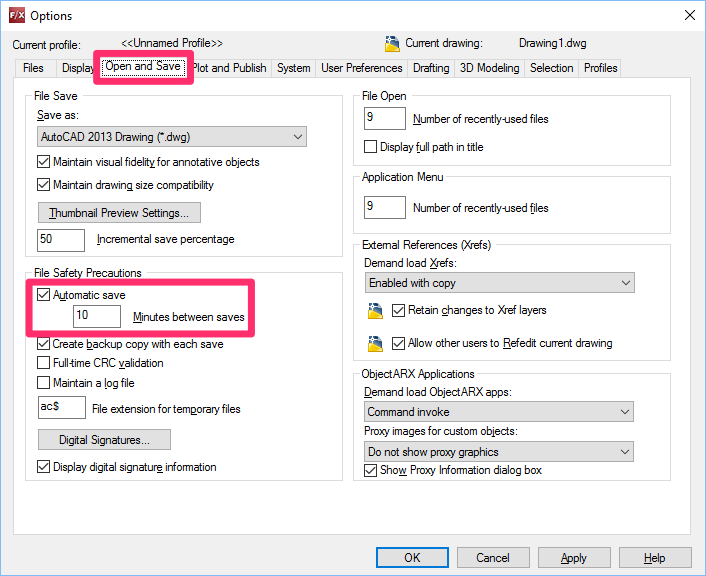The image size is (706, 576).
Task: Click drawing icon next to Retain changes to Xref layers
Action: [x=375, y=311]
